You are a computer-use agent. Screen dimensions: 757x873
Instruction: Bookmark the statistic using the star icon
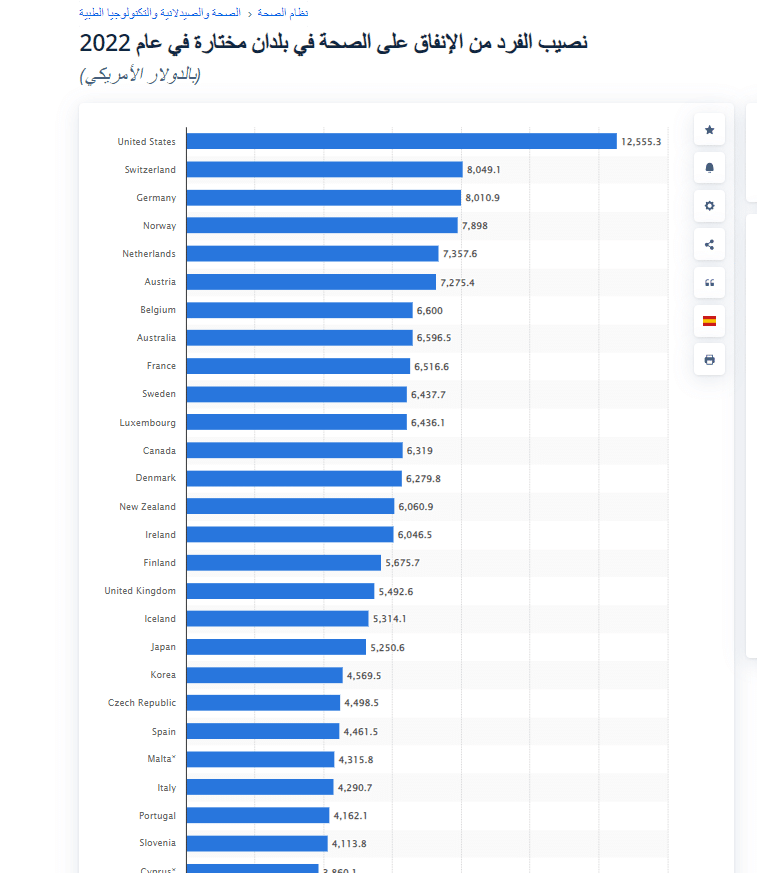709,129
